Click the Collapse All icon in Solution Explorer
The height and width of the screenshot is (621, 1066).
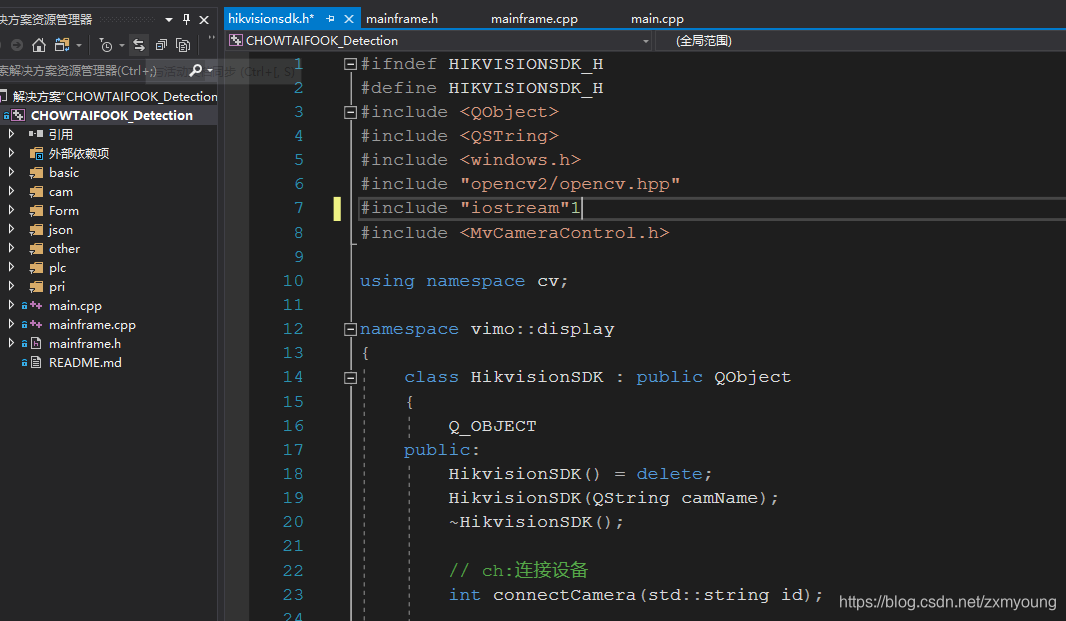(x=162, y=45)
